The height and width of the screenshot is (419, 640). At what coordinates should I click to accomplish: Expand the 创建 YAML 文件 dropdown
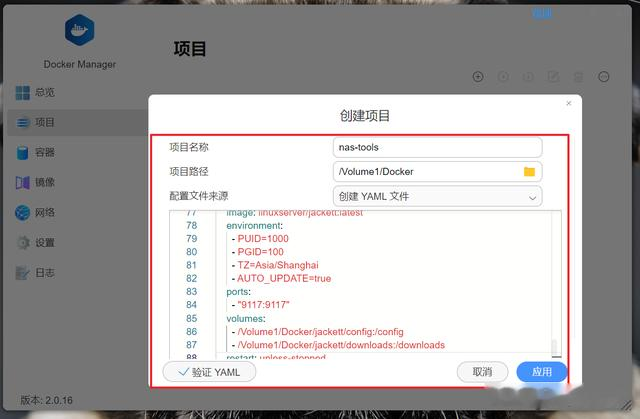[438, 196]
